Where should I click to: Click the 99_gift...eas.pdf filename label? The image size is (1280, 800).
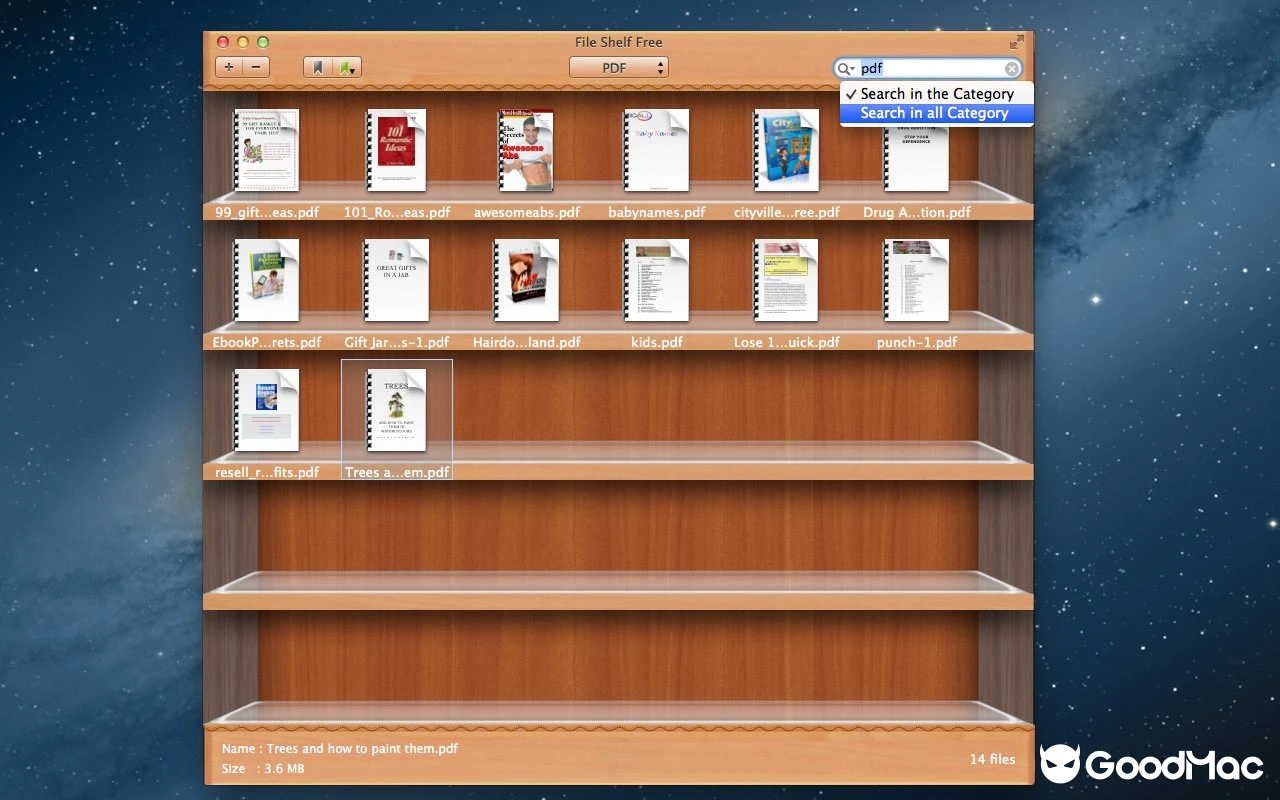[x=267, y=212]
